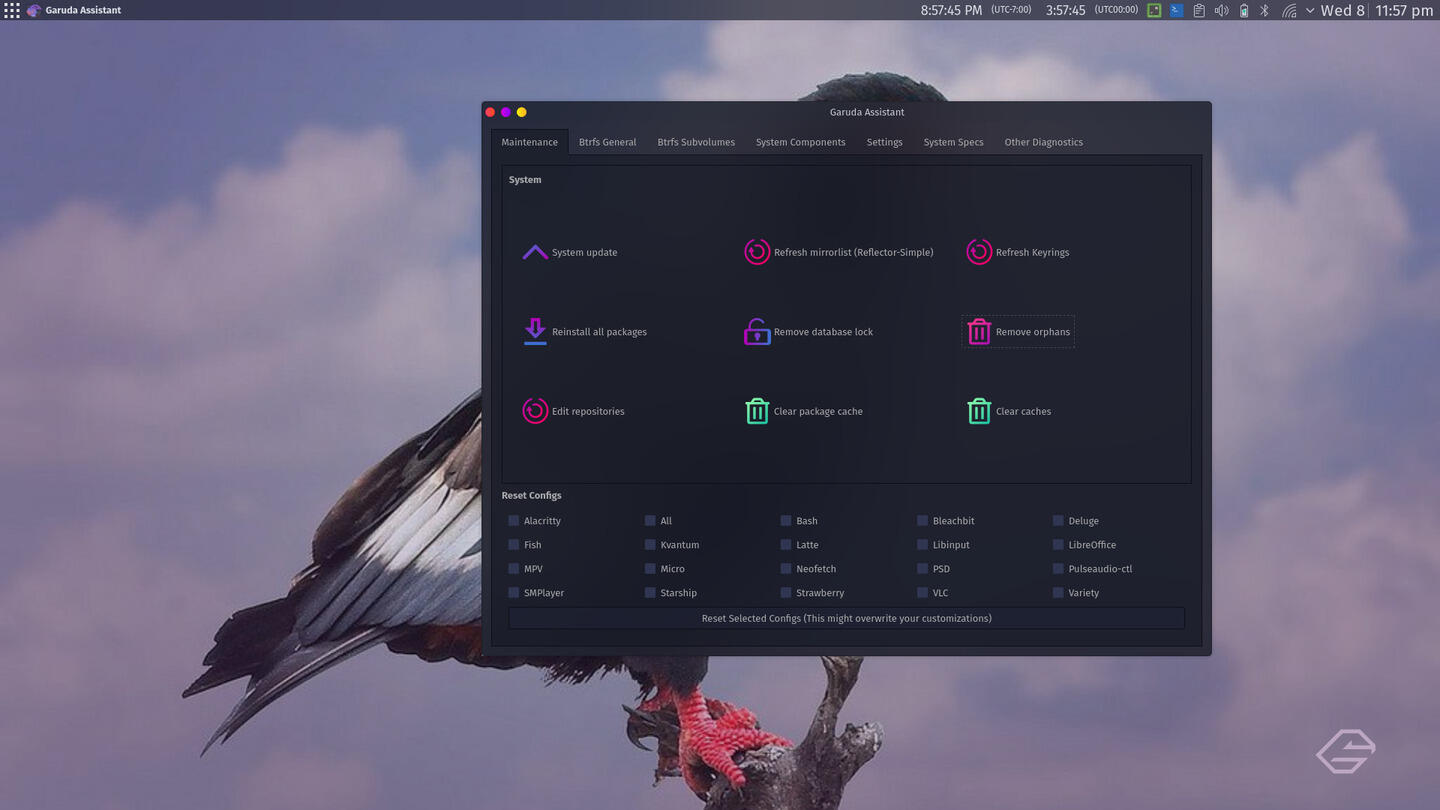Open the clipboard tray icon
This screenshot has width=1440, height=810.
pyautogui.click(x=1199, y=10)
